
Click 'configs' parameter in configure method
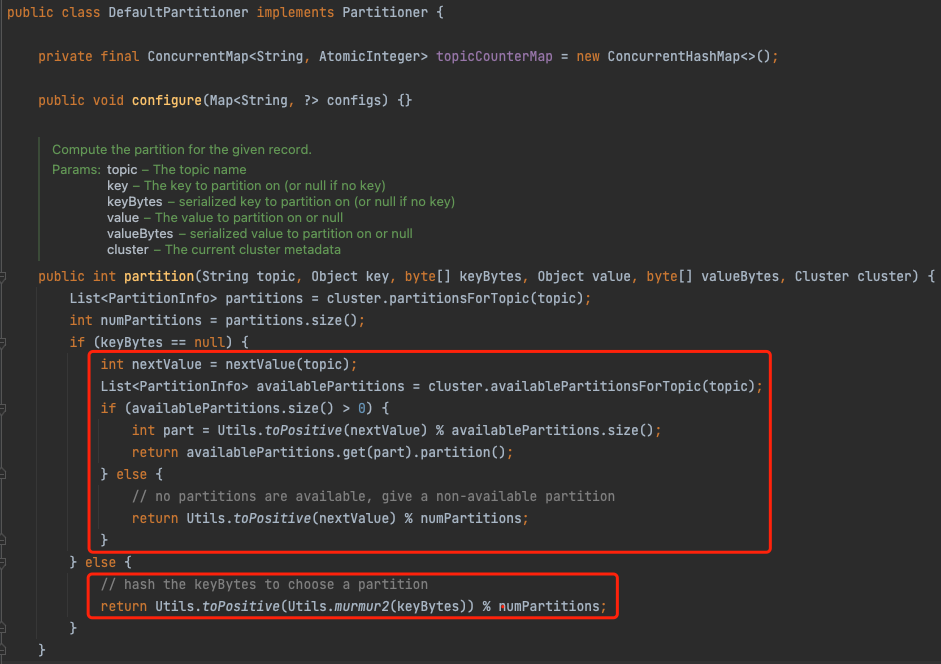354,100
